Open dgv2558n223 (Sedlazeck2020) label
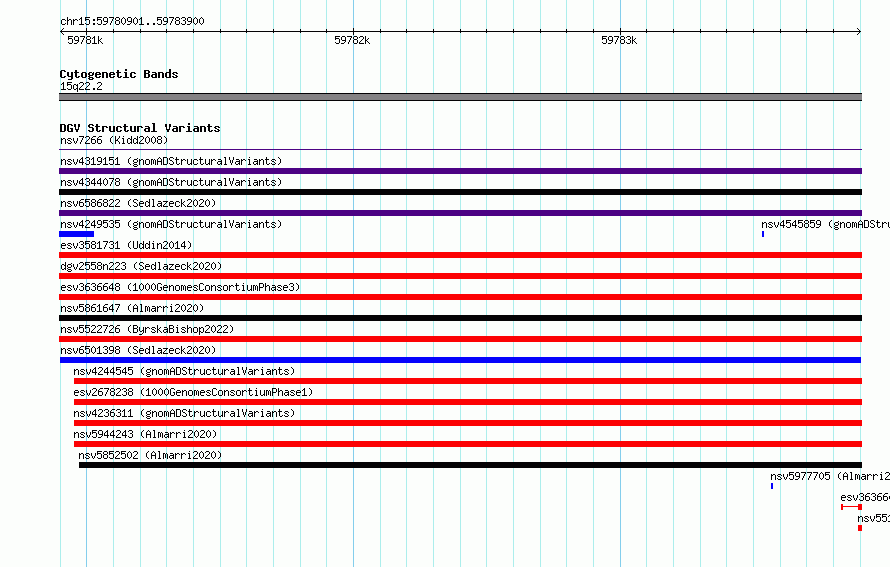 141,266
